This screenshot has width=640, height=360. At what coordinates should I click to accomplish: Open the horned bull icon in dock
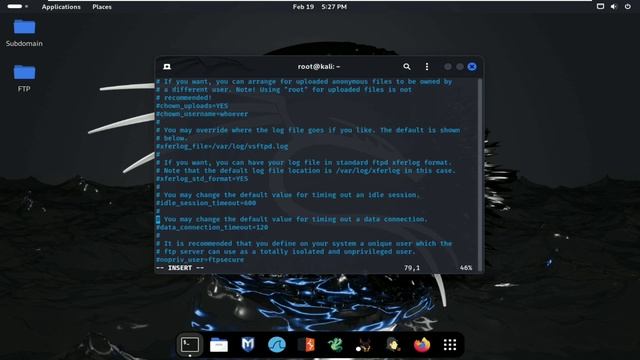(363, 345)
